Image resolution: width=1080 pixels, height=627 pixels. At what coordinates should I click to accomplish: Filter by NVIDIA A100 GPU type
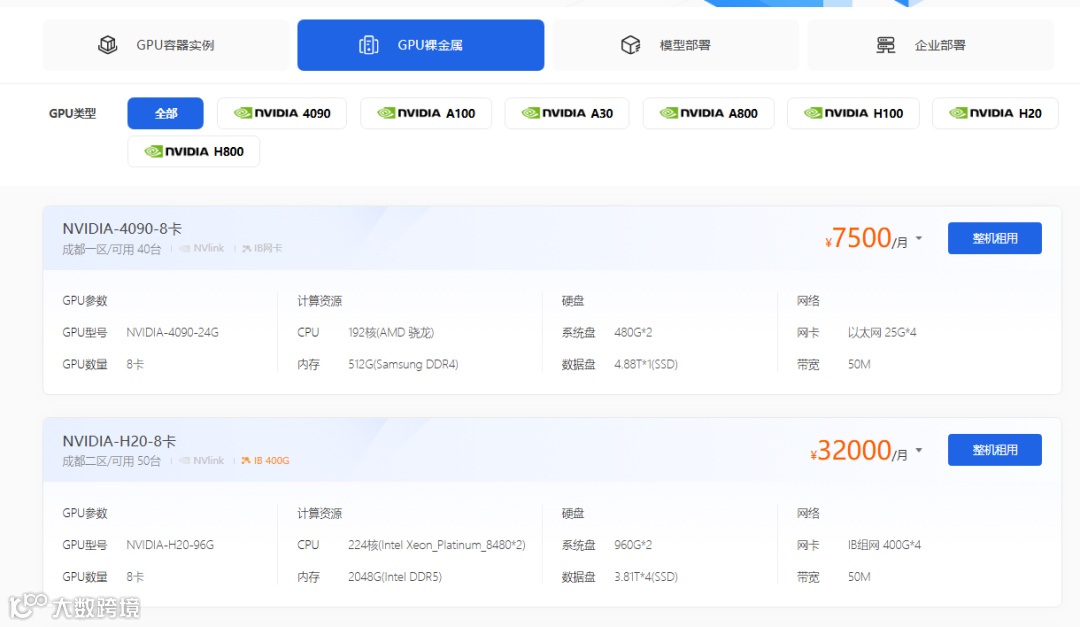tap(426, 113)
